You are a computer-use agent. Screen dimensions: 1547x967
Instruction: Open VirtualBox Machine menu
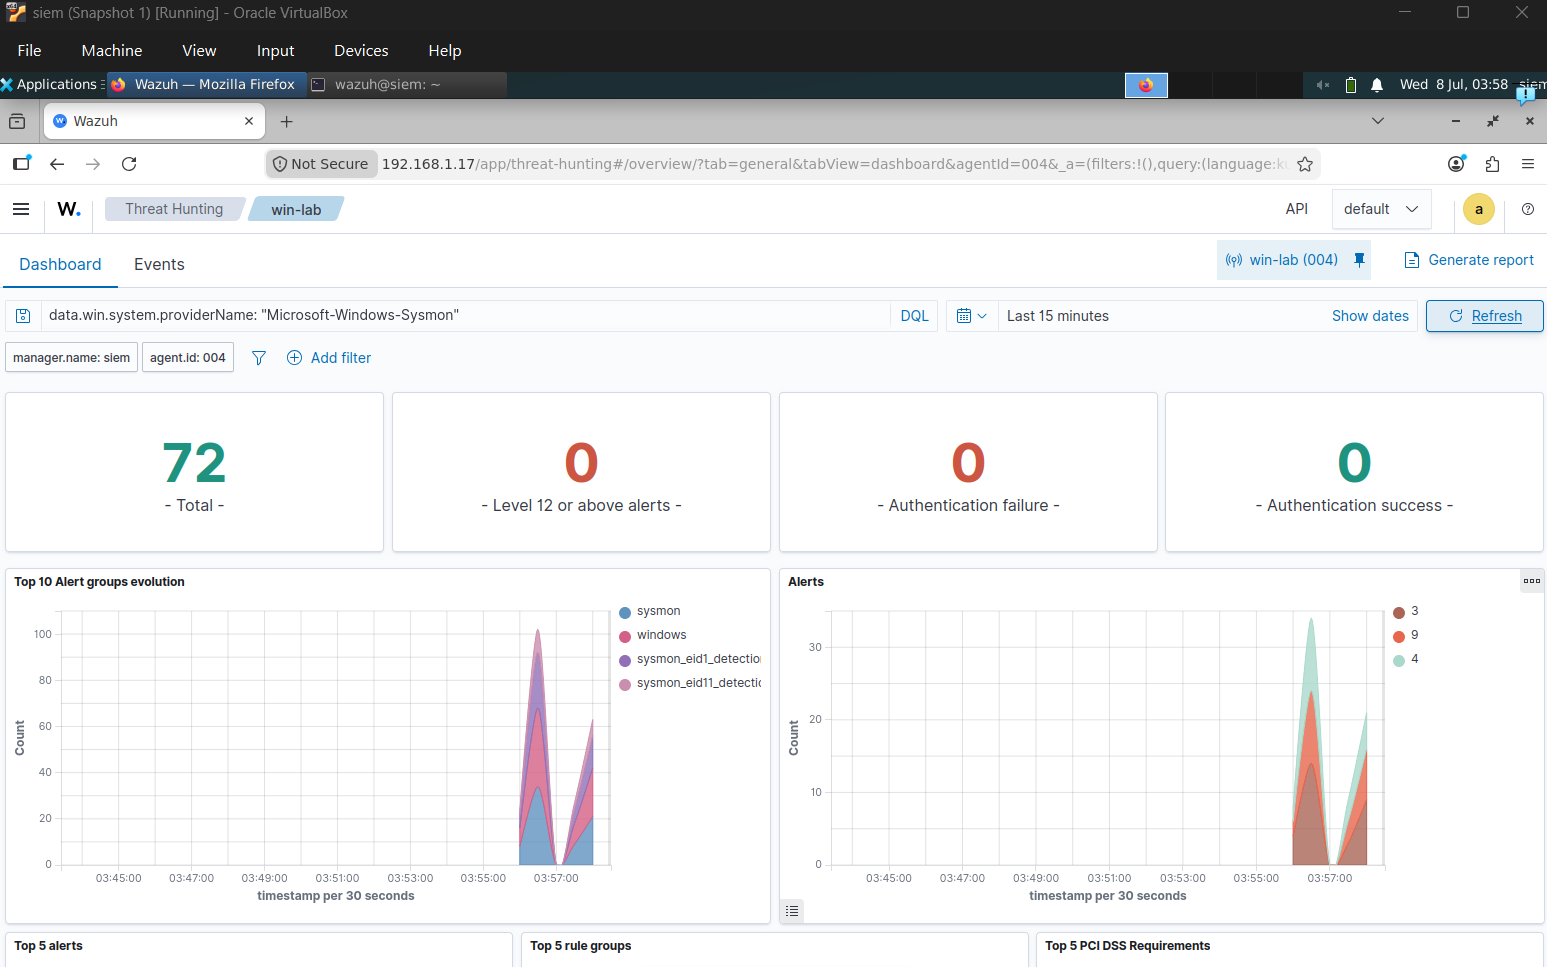coord(112,50)
